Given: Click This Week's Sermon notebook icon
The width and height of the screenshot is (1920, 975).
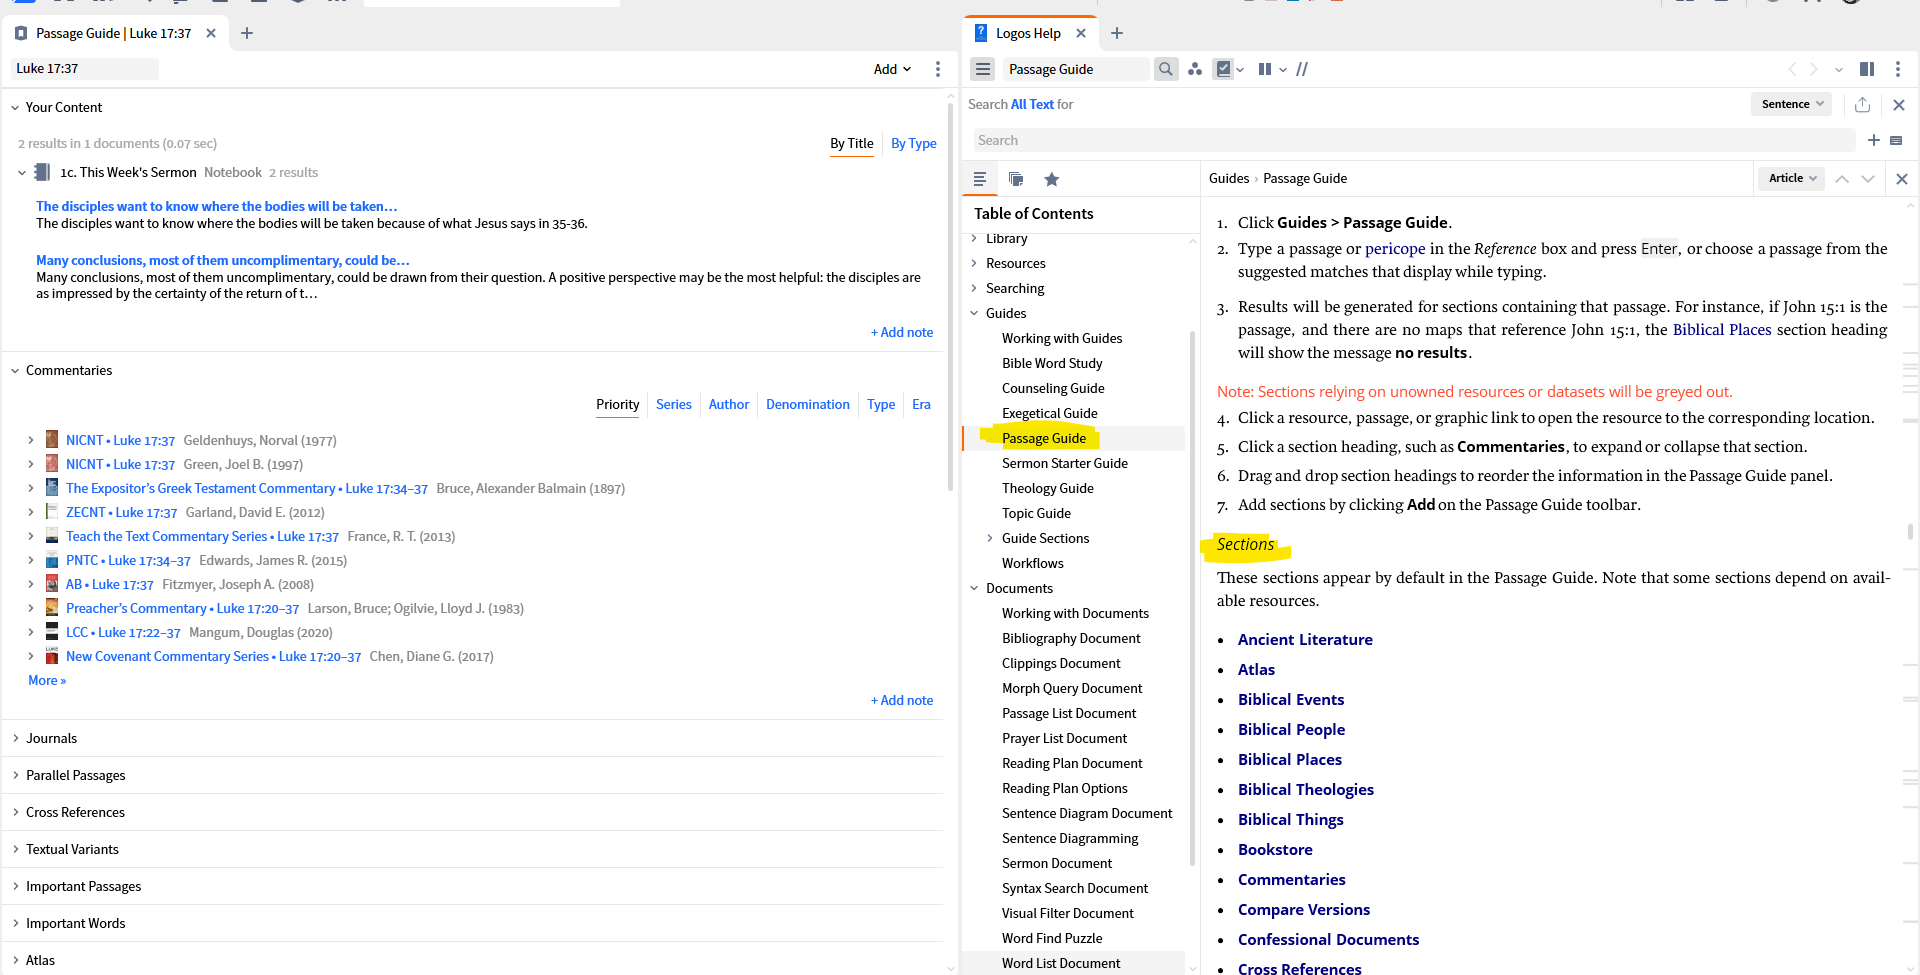Looking at the screenshot, I should pos(42,172).
